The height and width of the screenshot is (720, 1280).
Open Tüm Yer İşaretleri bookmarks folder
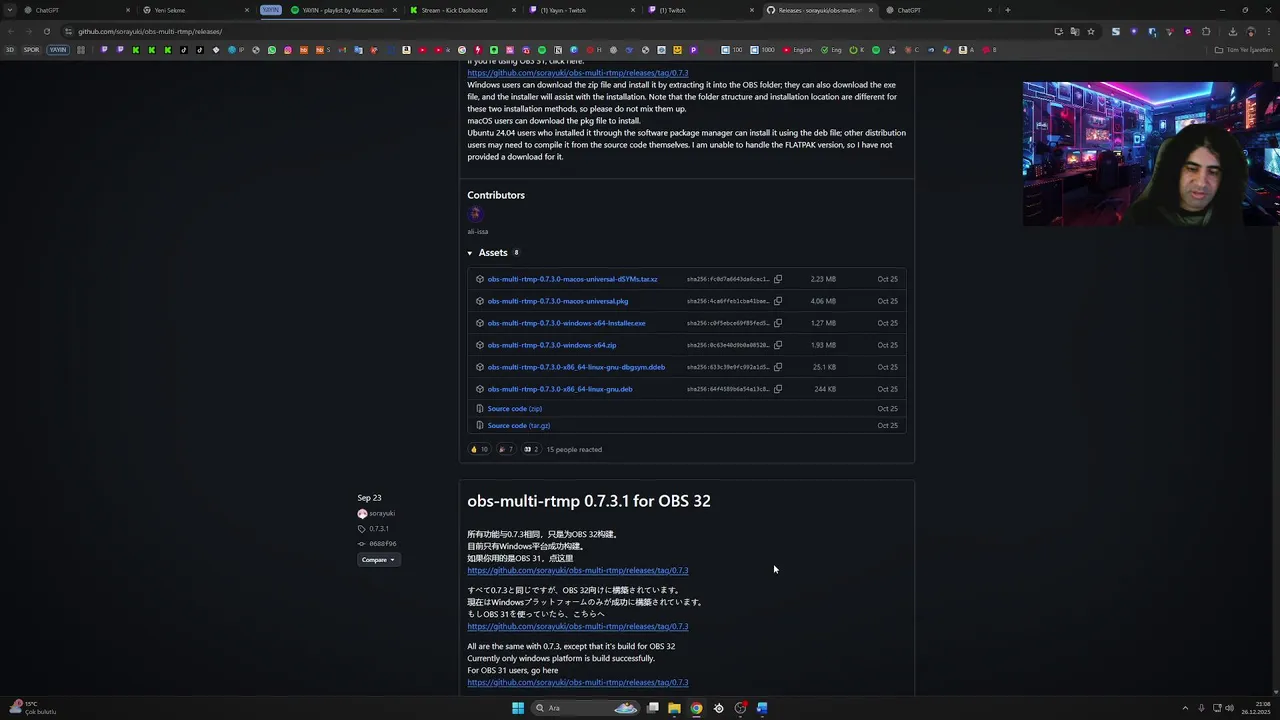tap(1245, 49)
